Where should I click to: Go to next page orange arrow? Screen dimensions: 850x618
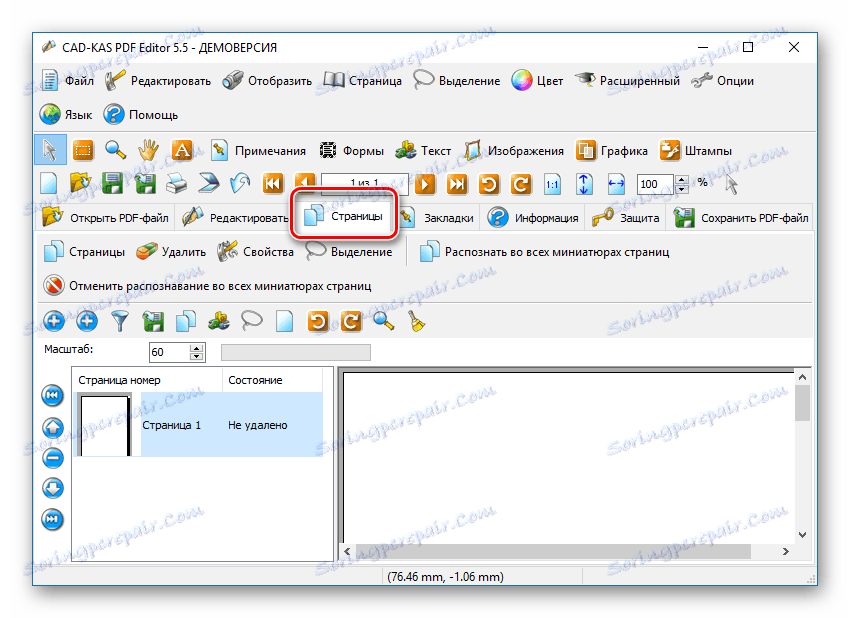tap(425, 184)
